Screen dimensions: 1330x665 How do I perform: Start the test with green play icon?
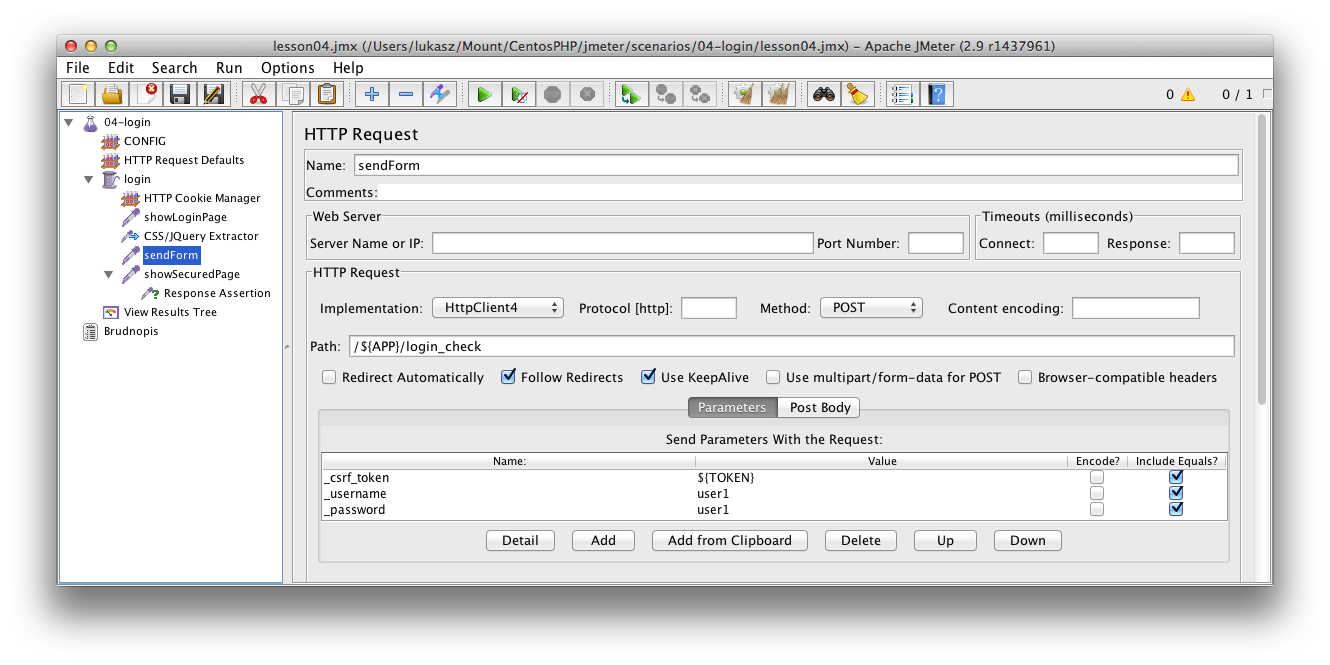click(484, 94)
